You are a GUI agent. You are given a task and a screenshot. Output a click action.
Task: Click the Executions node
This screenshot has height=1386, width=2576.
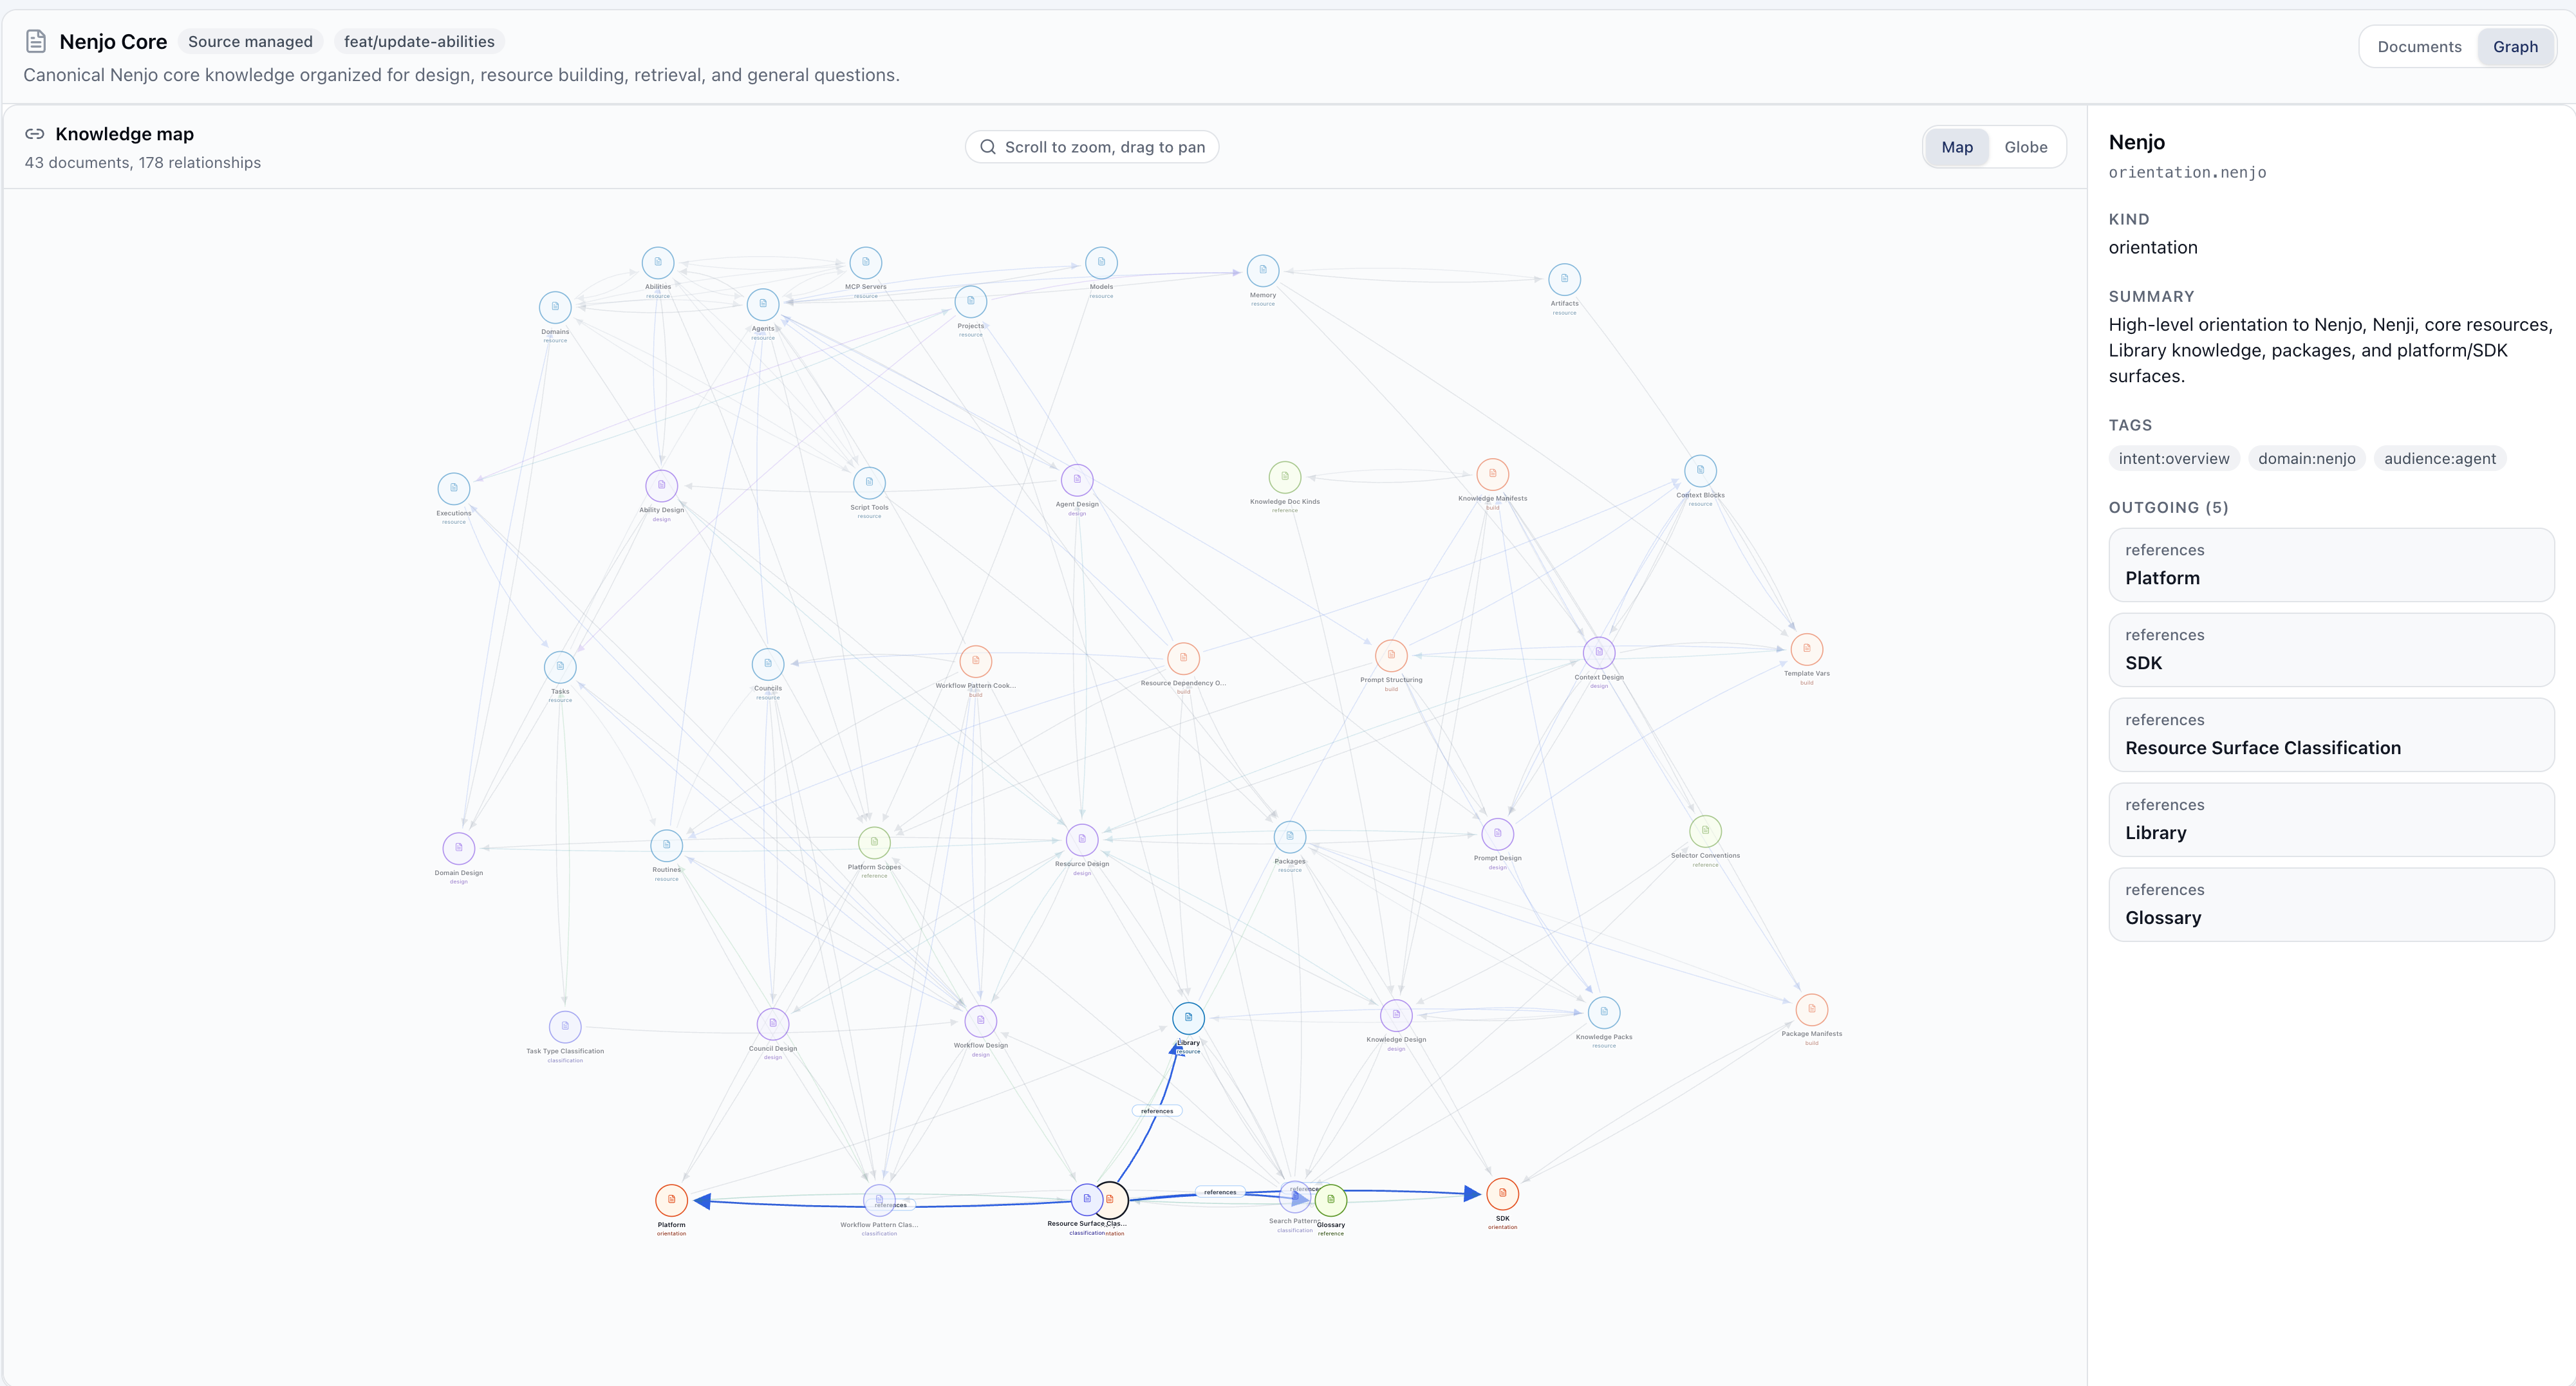point(454,488)
